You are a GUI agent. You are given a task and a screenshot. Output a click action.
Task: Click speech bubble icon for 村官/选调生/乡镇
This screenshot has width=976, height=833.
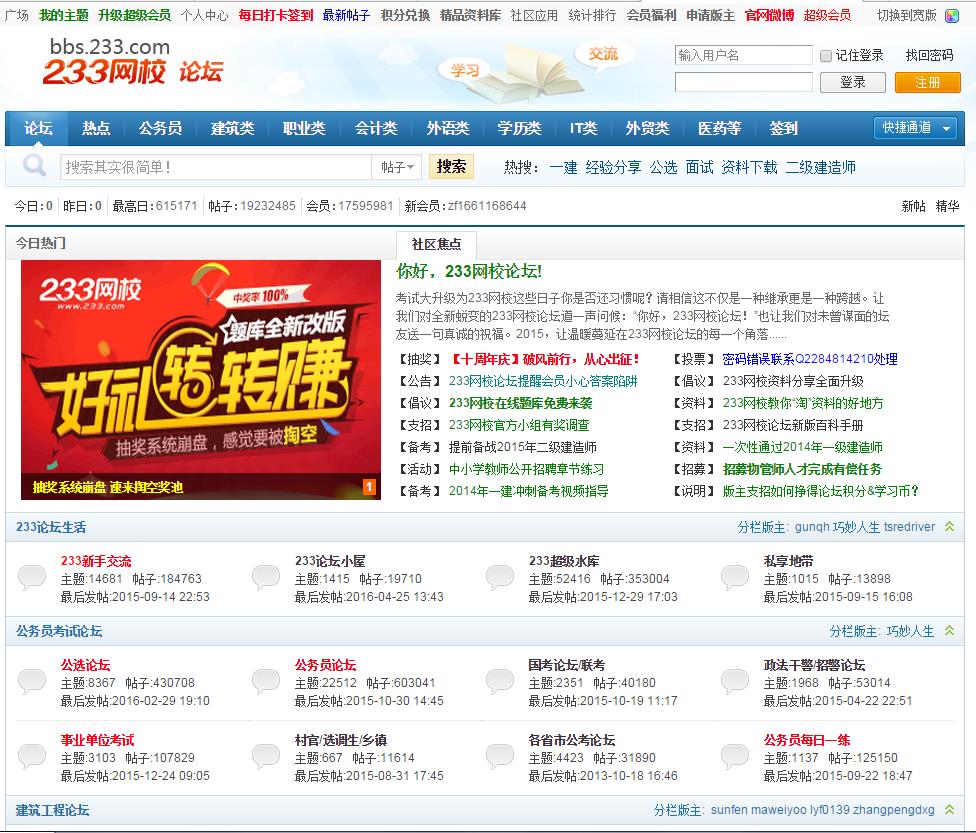coord(266,756)
